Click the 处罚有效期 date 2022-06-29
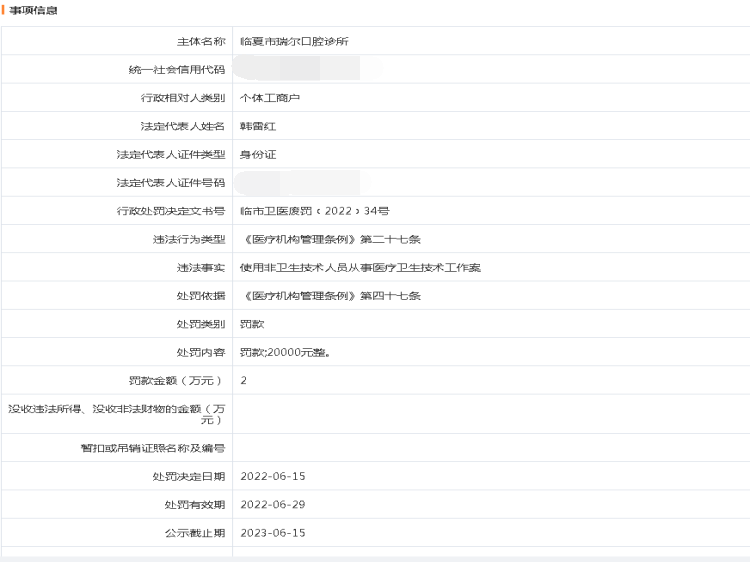 (272, 504)
